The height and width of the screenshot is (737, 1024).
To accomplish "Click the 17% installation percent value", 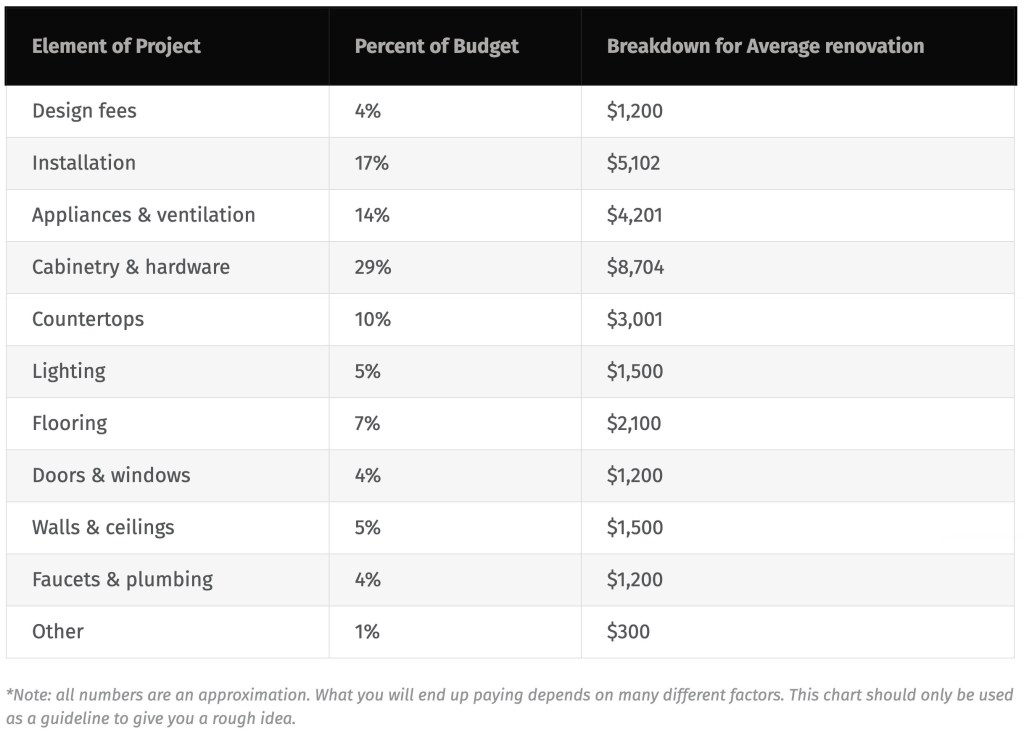I will point(372,163).
